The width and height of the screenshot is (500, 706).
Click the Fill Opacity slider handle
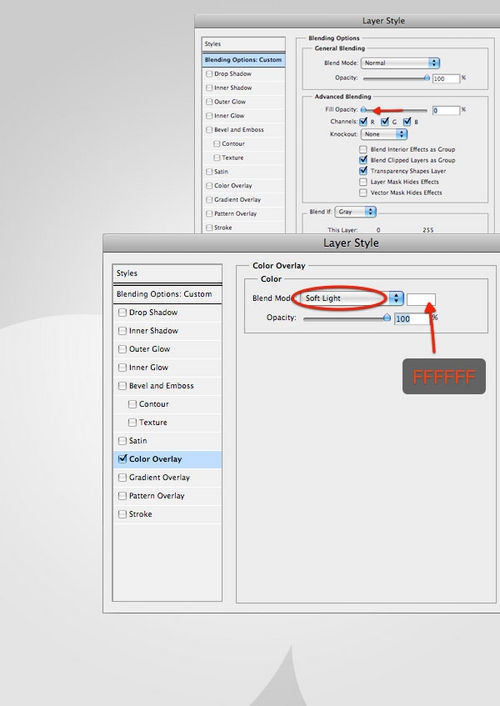pyautogui.click(x=364, y=110)
